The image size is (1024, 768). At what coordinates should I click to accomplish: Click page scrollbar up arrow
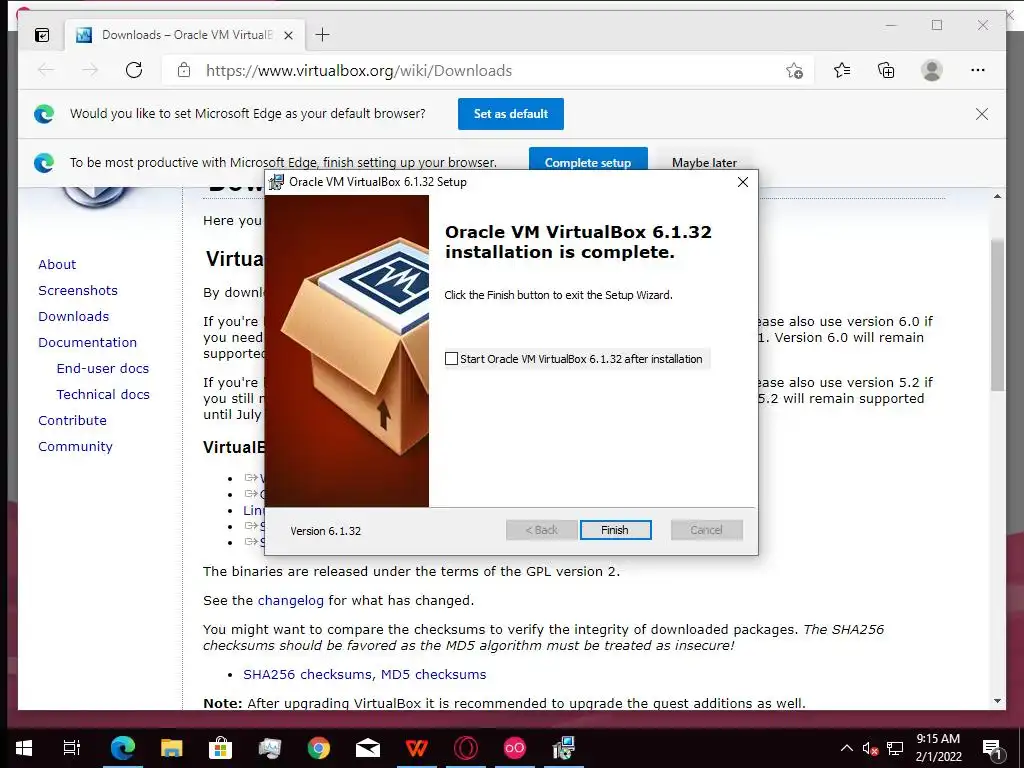pyautogui.click(x=997, y=196)
